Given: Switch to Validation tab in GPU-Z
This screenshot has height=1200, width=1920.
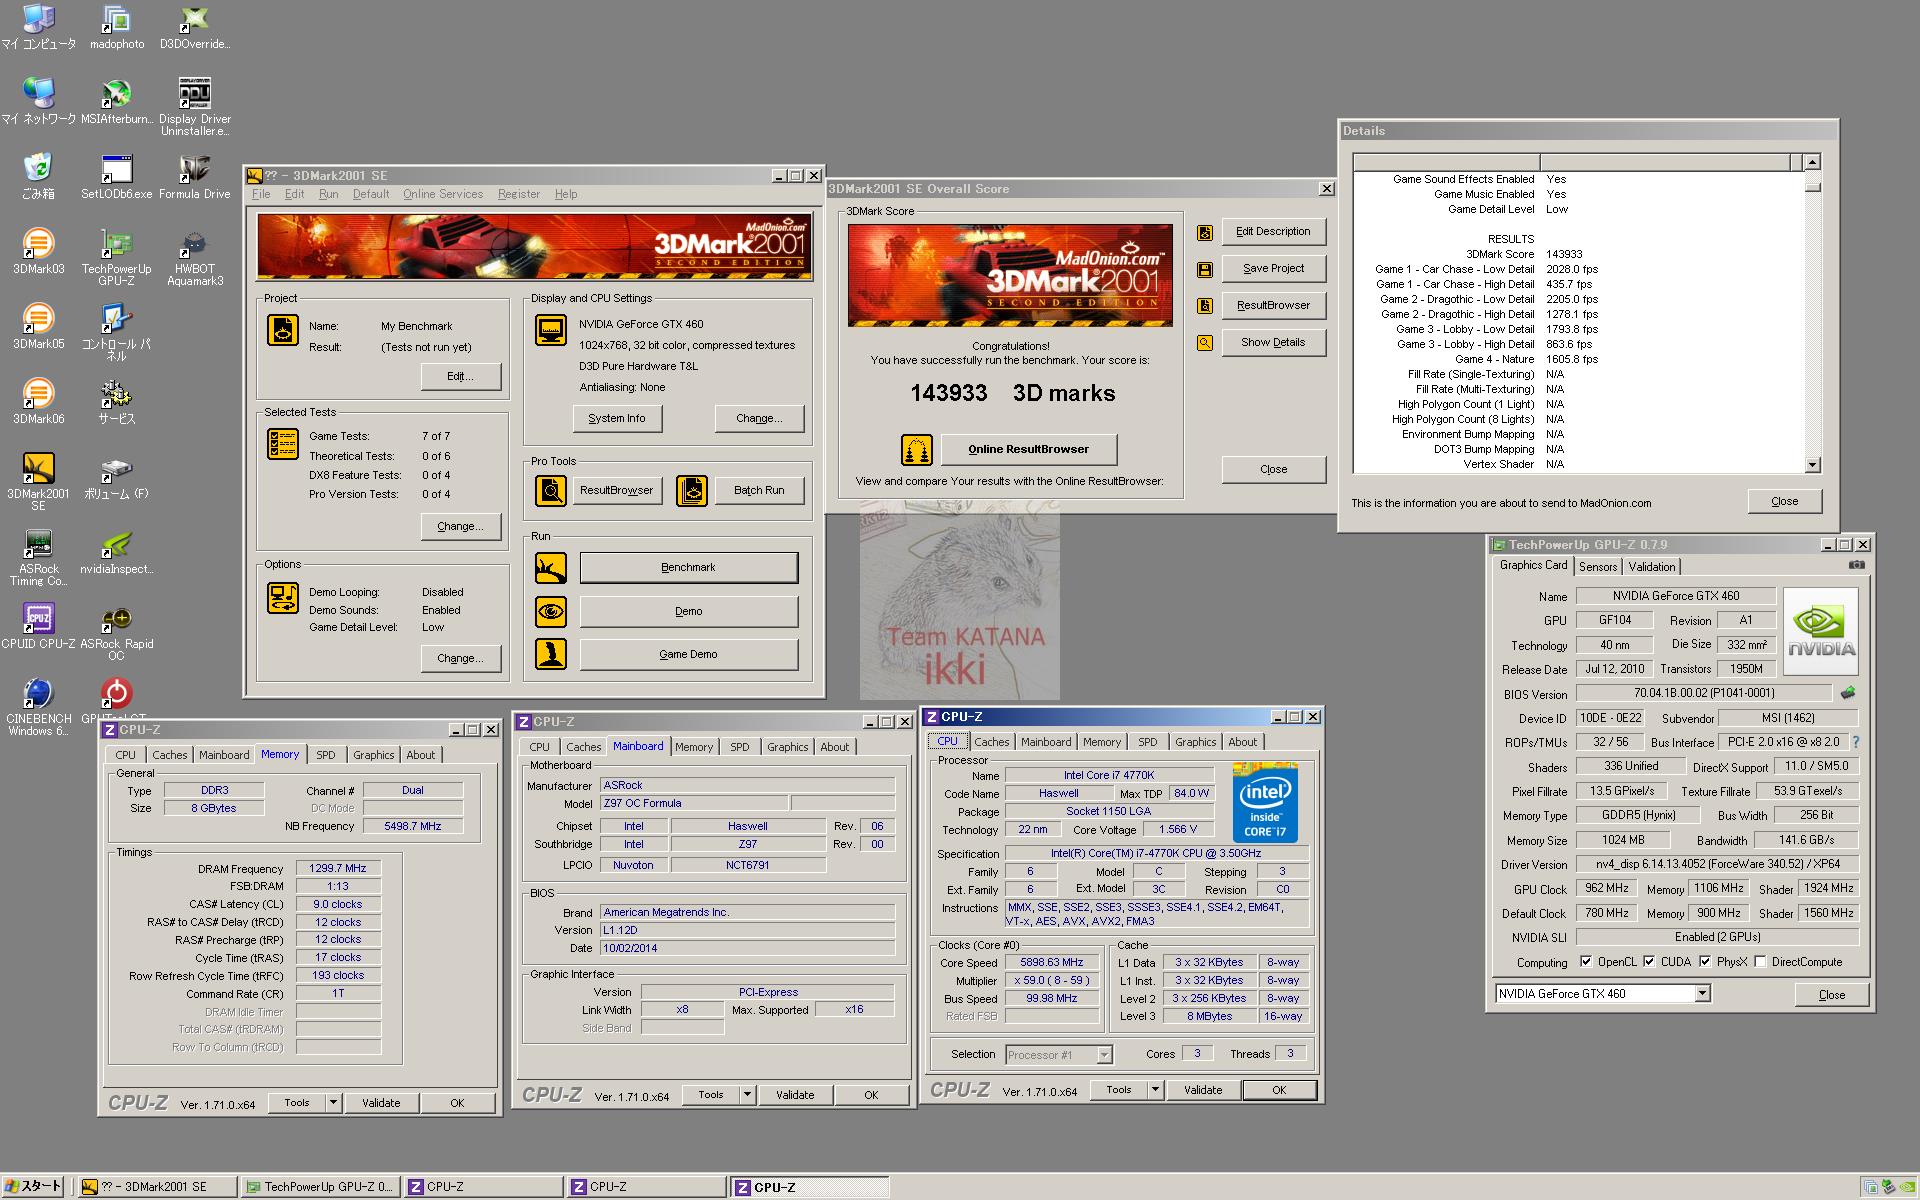Looking at the screenshot, I should [1652, 566].
